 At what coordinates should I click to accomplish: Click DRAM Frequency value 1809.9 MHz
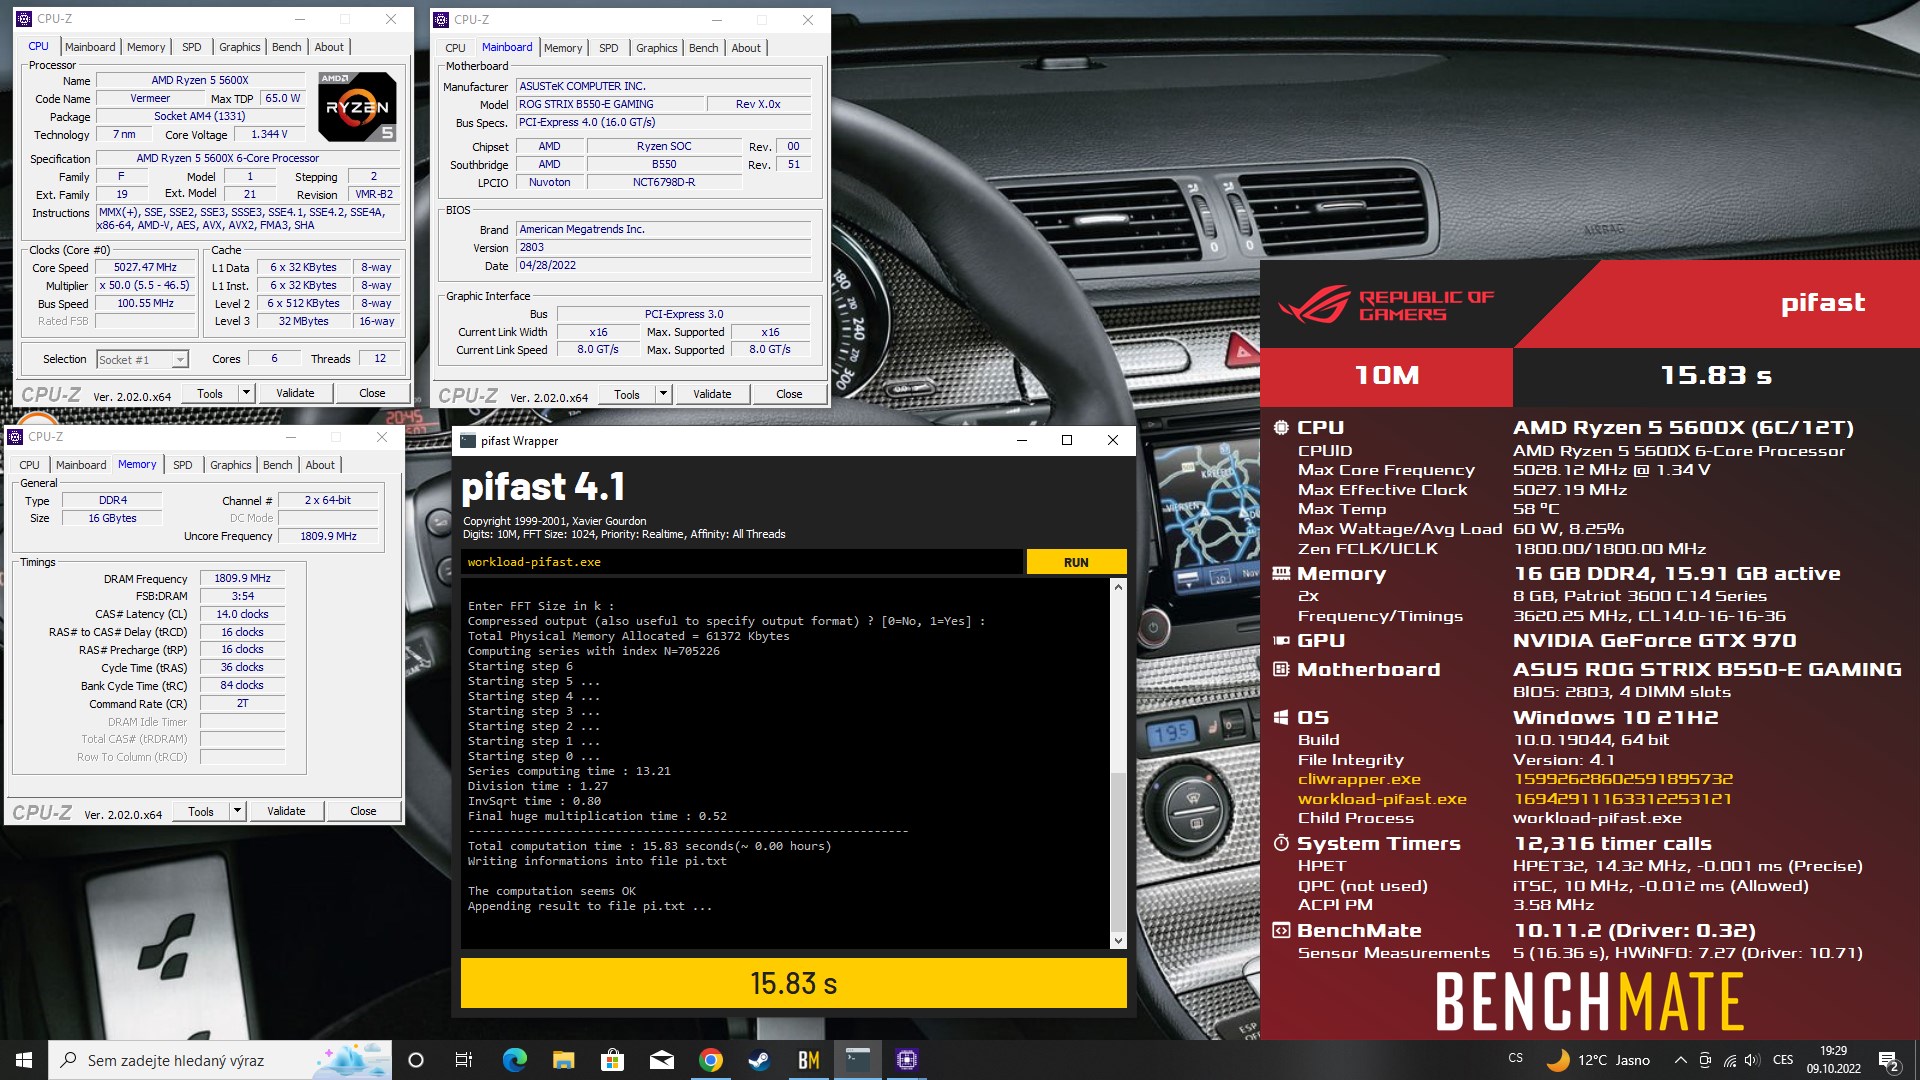click(242, 578)
